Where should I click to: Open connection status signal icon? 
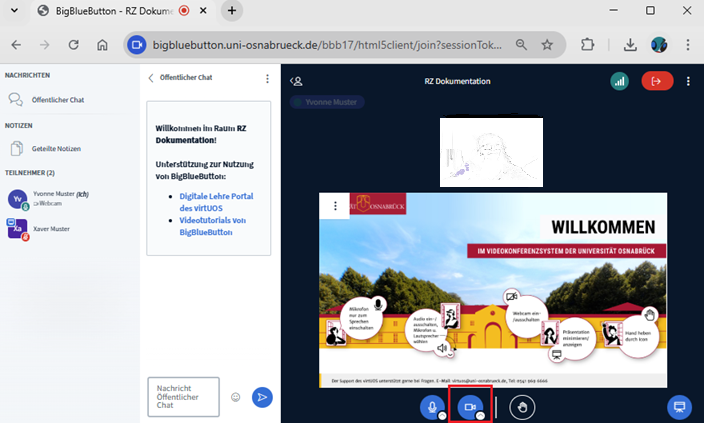(x=620, y=81)
